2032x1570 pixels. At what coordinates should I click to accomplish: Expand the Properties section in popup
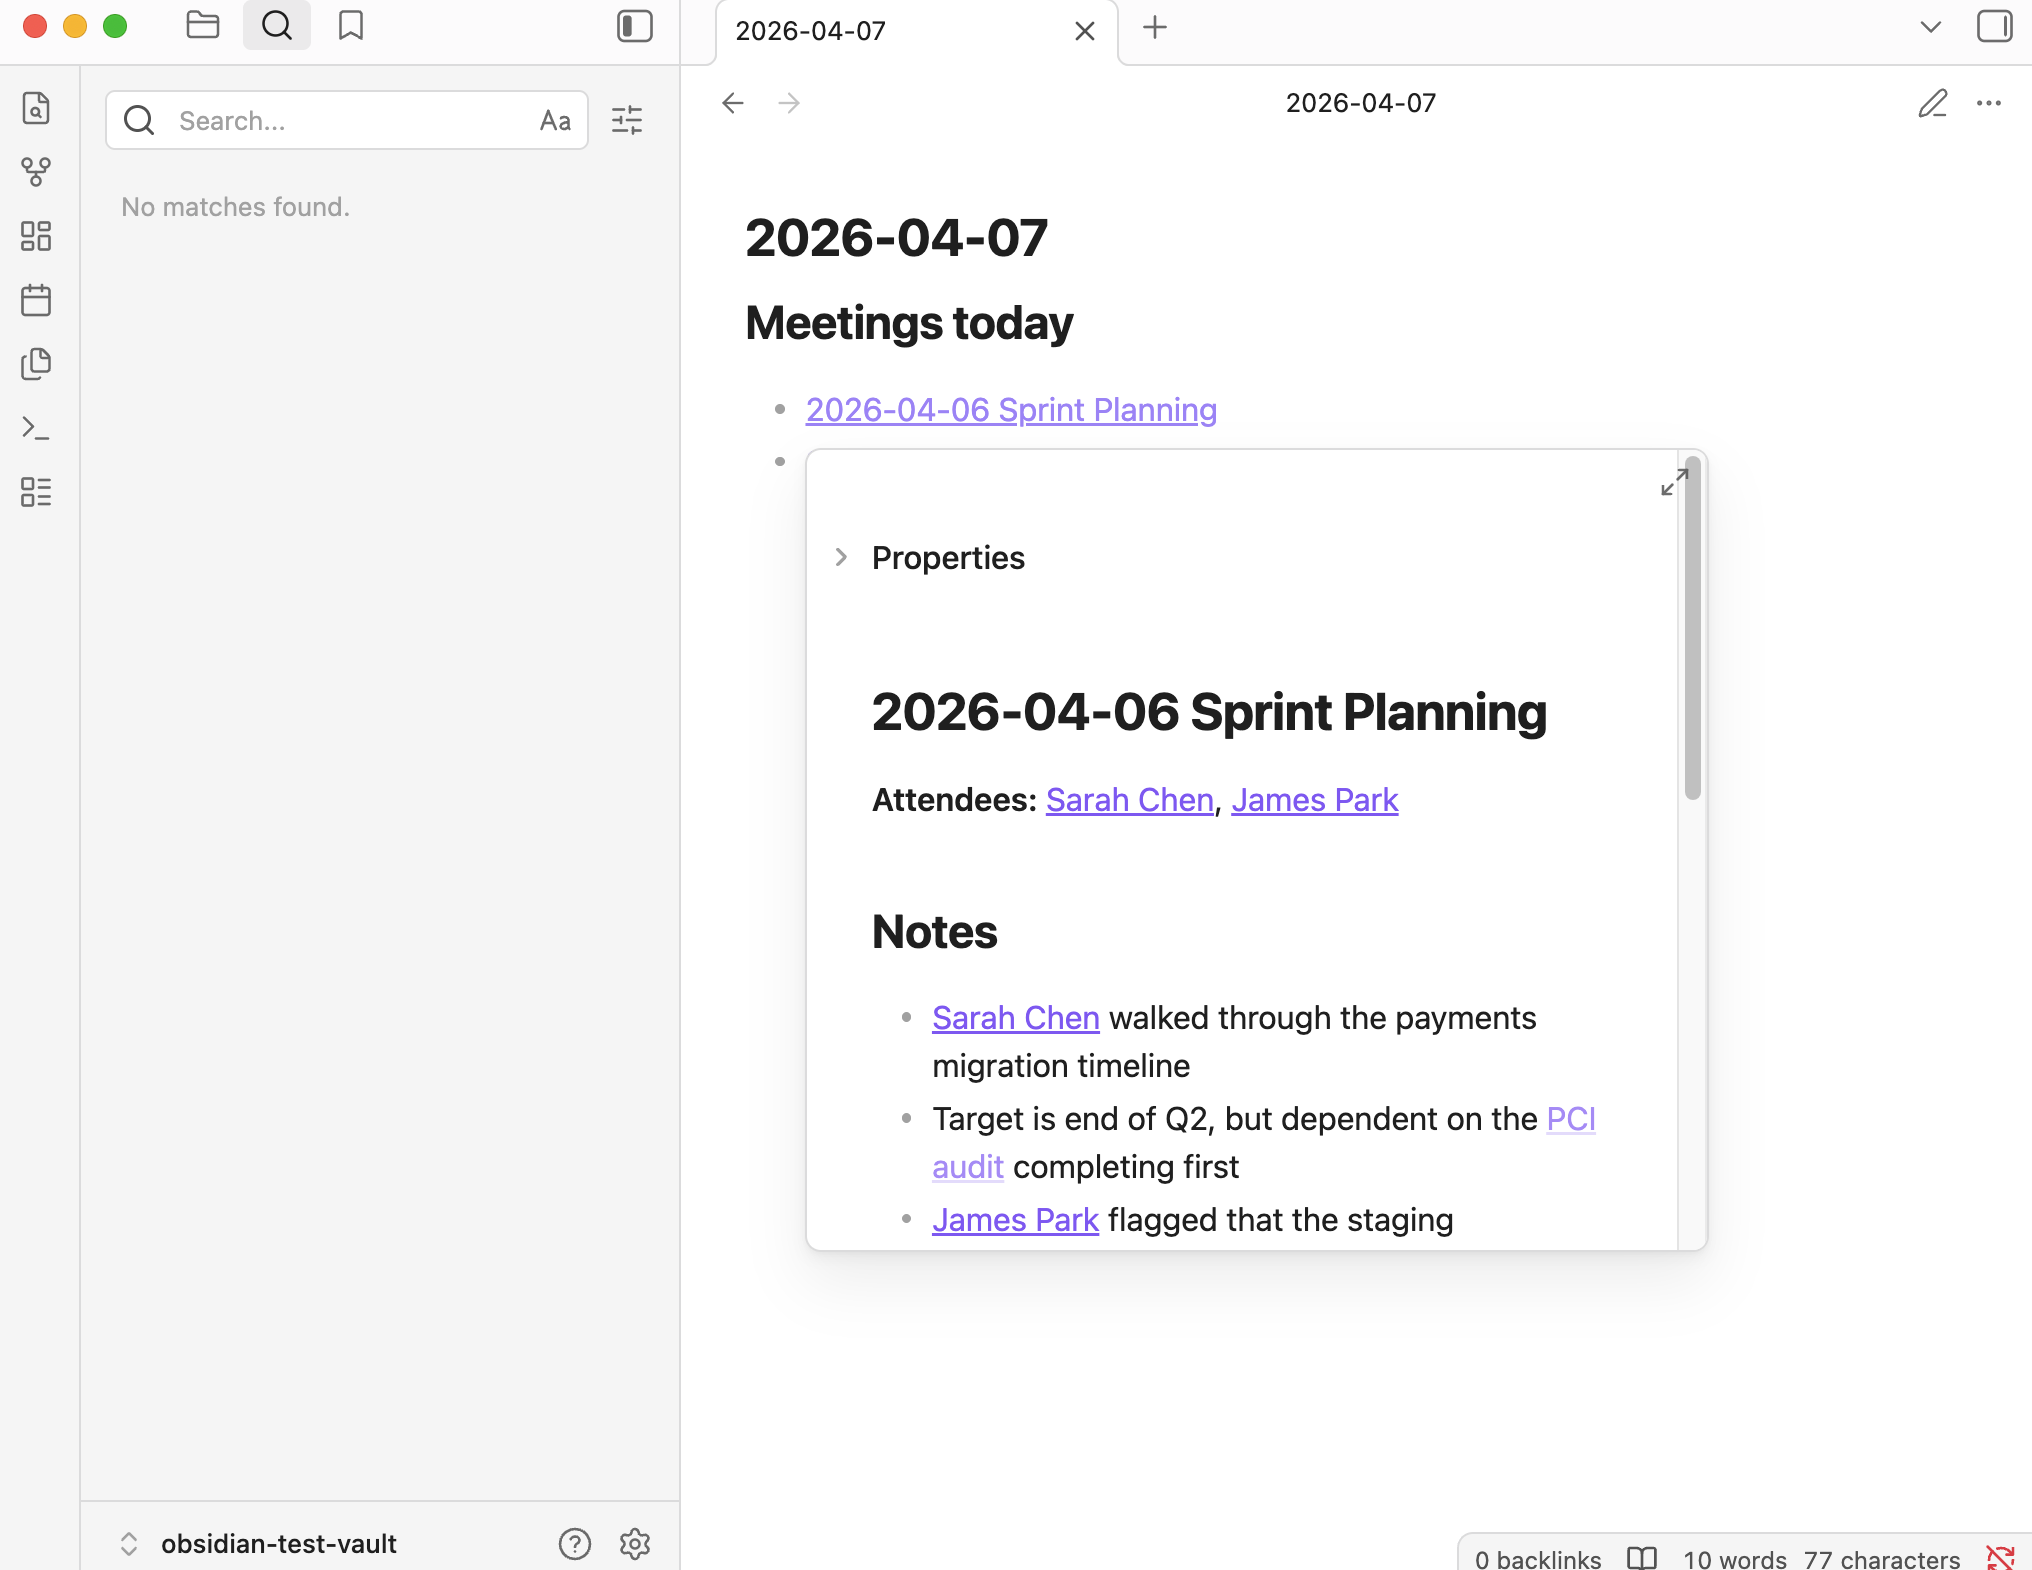click(x=840, y=558)
